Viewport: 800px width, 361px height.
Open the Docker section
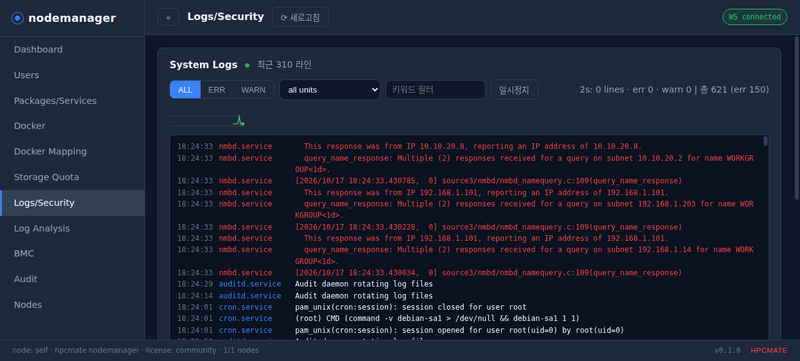tap(72, 126)
